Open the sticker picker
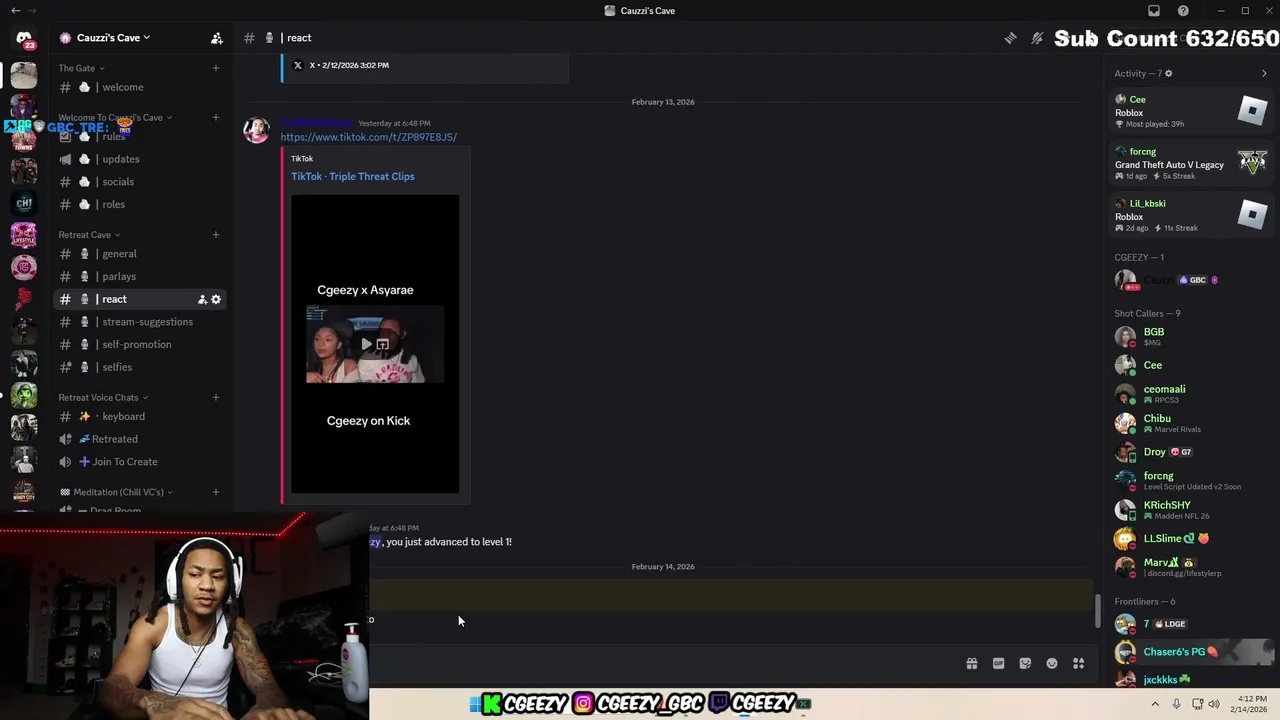The image size is (1280, 720). tap(1025, 663)
